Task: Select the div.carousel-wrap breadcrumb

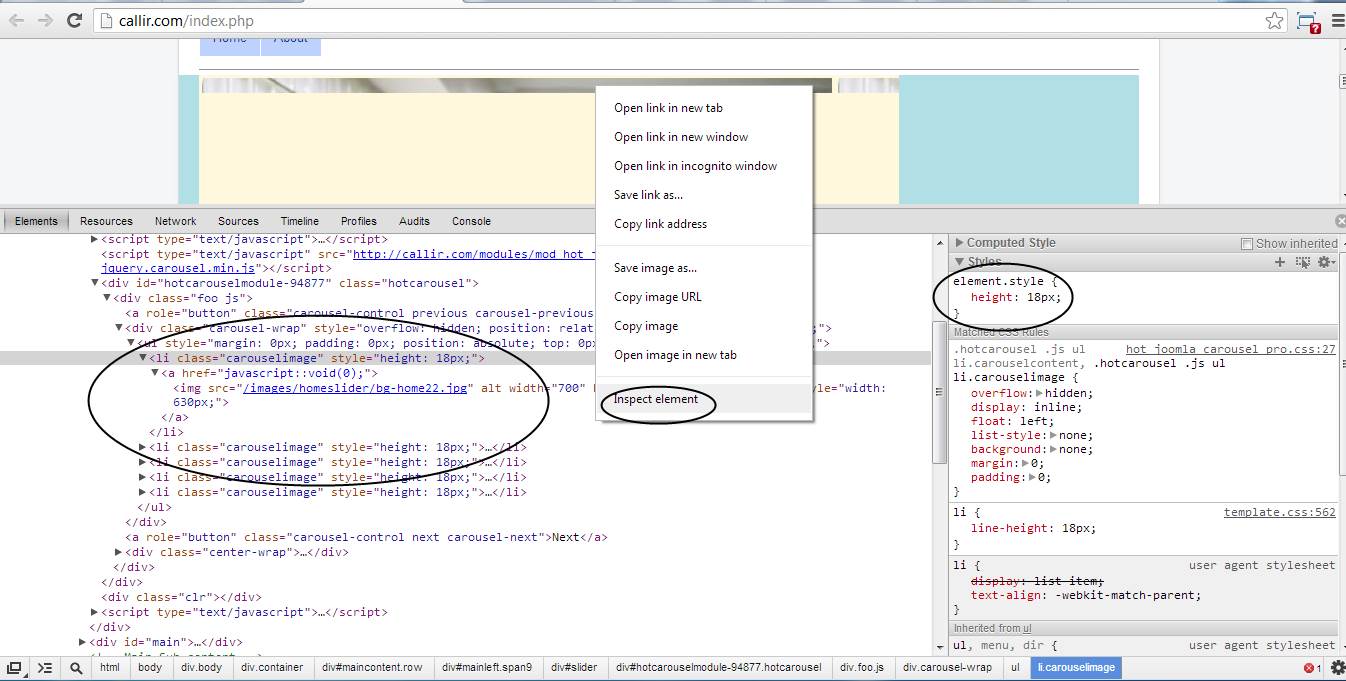Action: tap(947, 667)
